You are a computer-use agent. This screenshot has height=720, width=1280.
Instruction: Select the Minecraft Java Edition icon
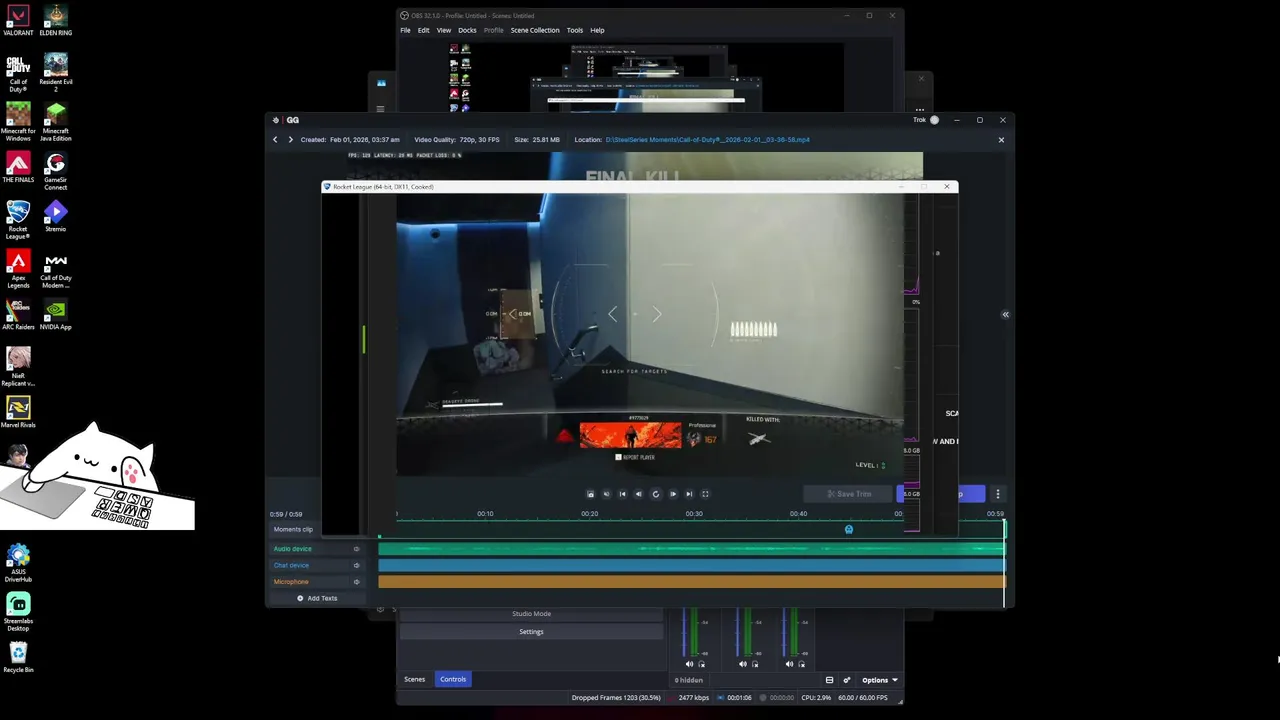(x=56, y=122)
